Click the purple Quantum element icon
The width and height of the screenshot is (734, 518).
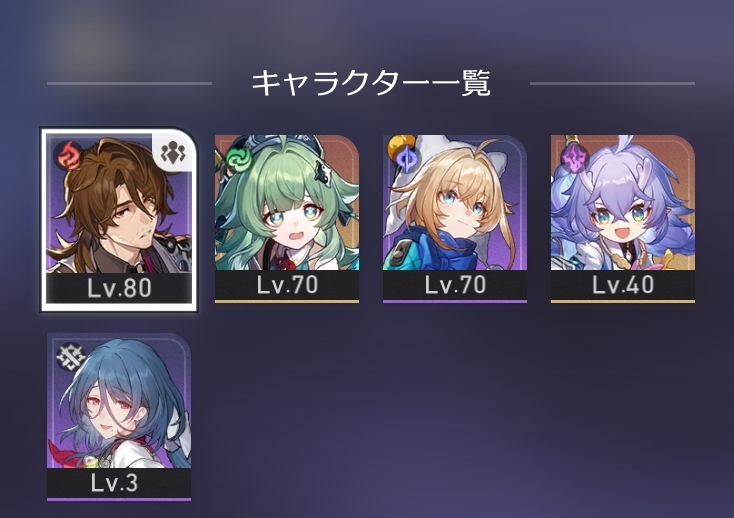(574, 158)
